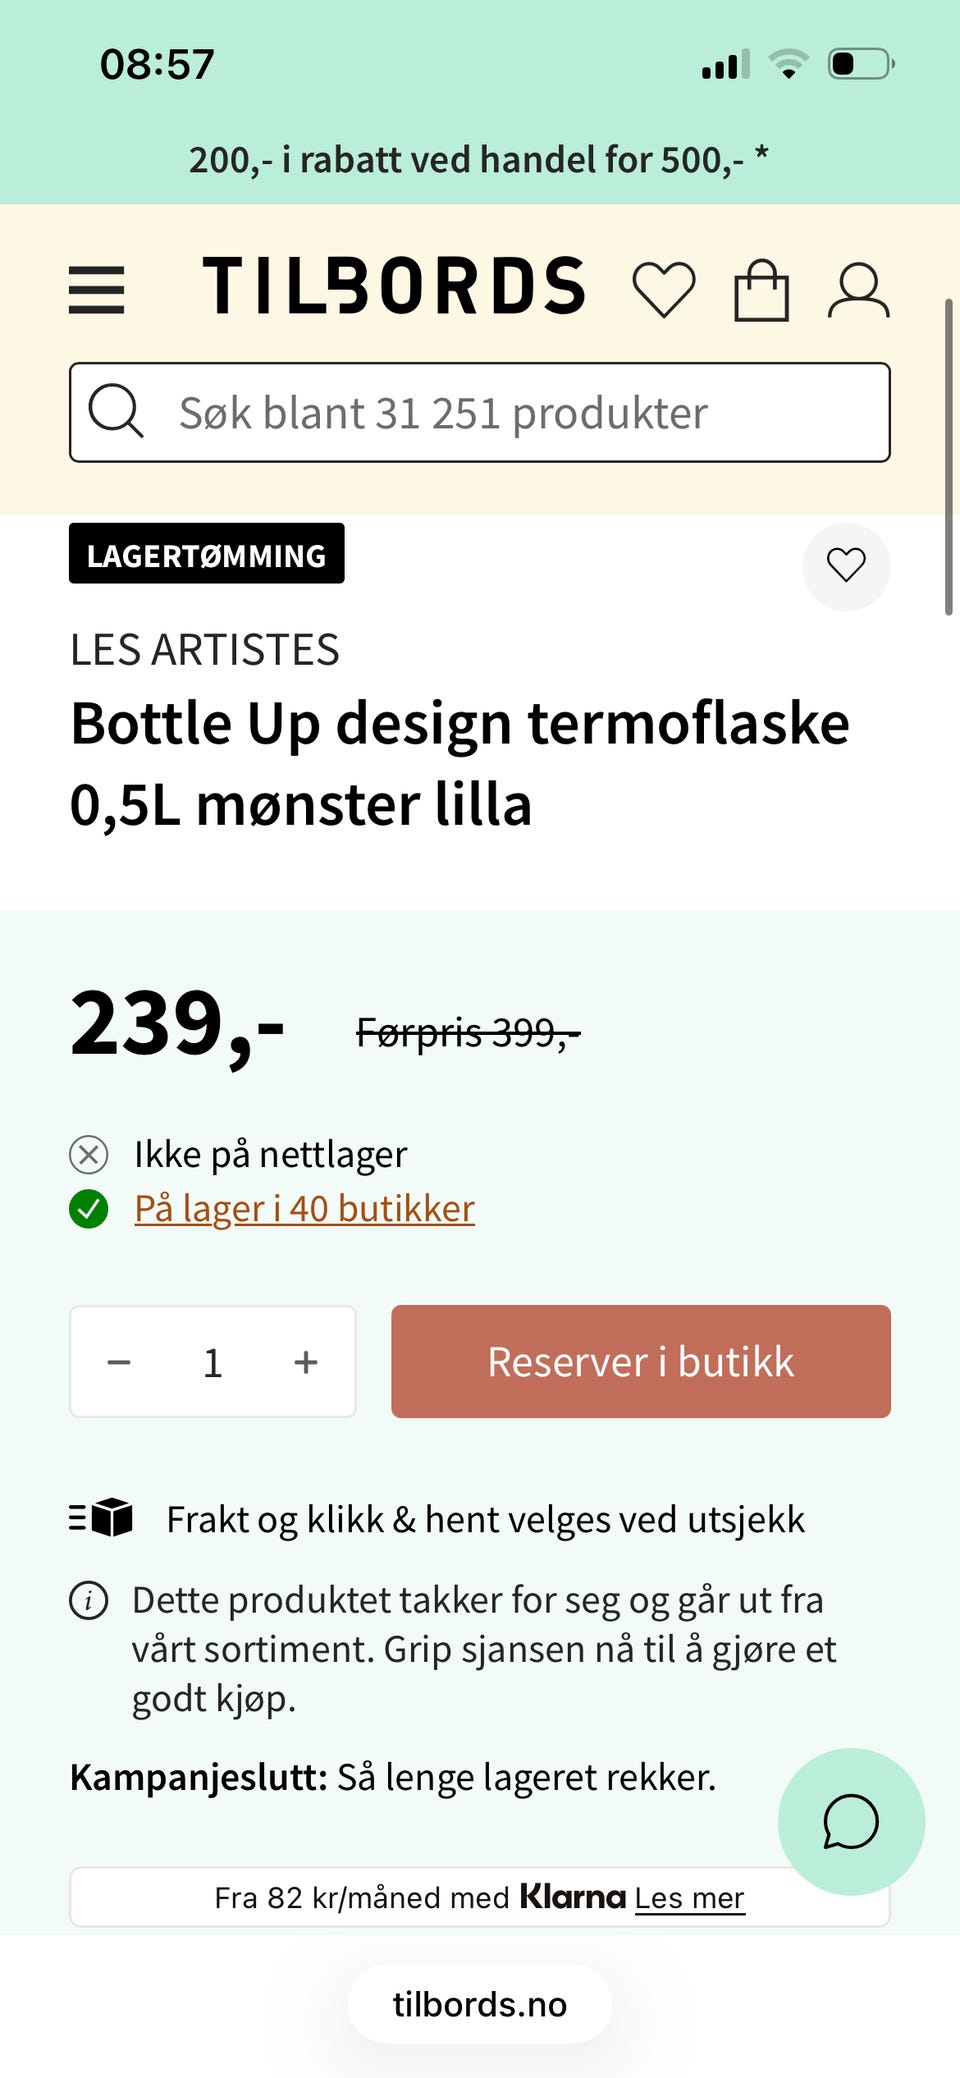
Task: Tap the TILBORDS logo
Action: (394, 286)
